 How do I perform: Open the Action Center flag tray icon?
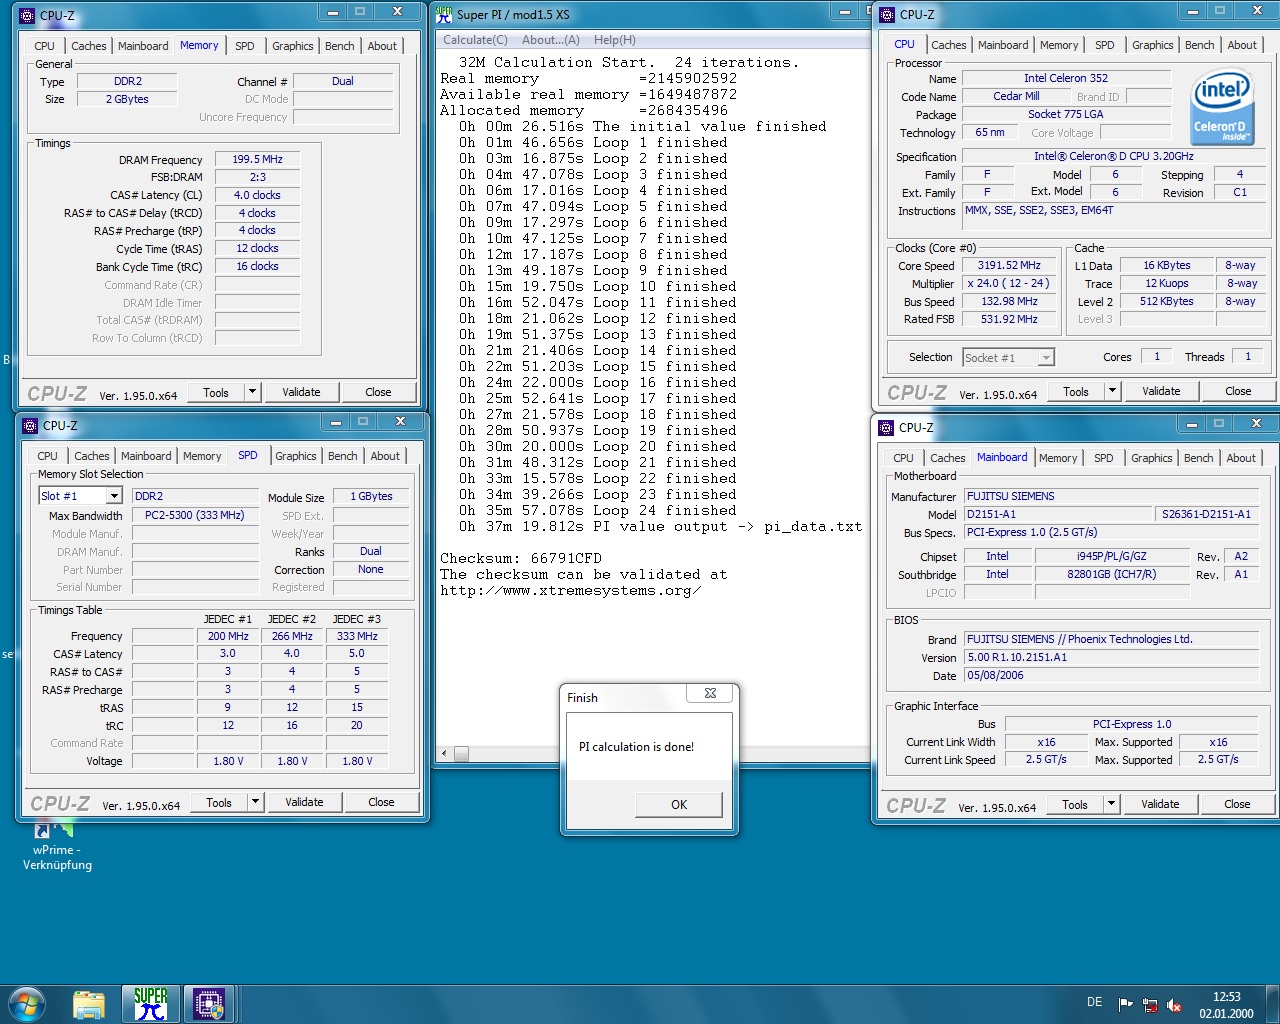point(1126,1004)
